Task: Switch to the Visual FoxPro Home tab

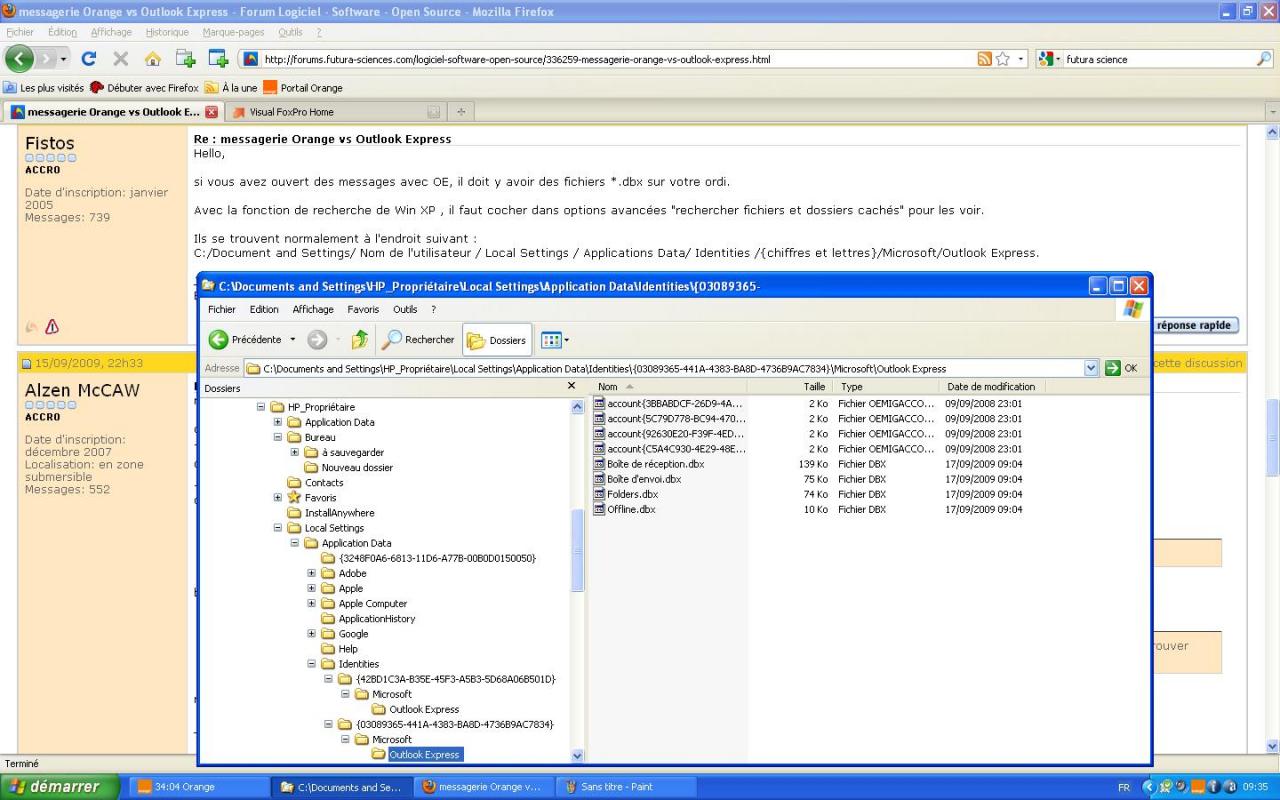Action: (x=337, y=112)
